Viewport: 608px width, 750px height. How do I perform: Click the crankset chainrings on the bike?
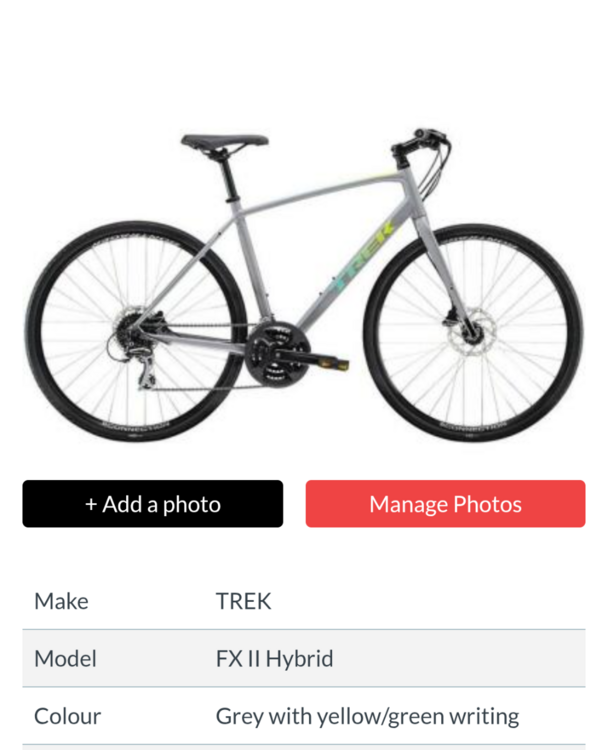tap(274, 352)
